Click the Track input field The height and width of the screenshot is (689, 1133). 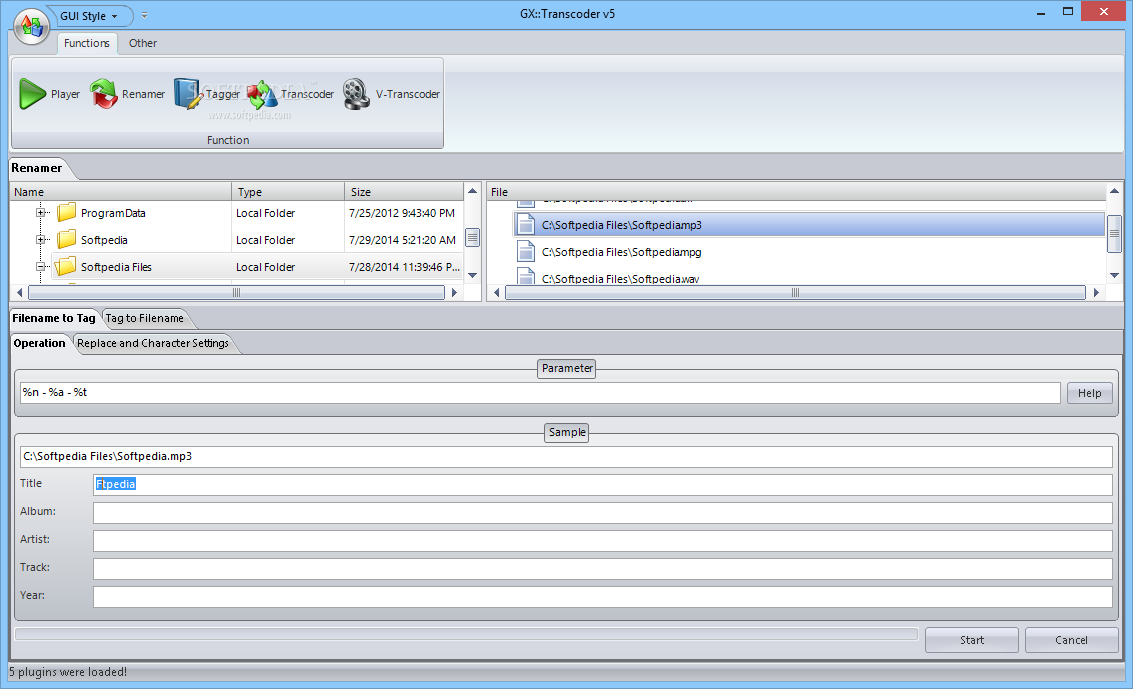(603, 569)
